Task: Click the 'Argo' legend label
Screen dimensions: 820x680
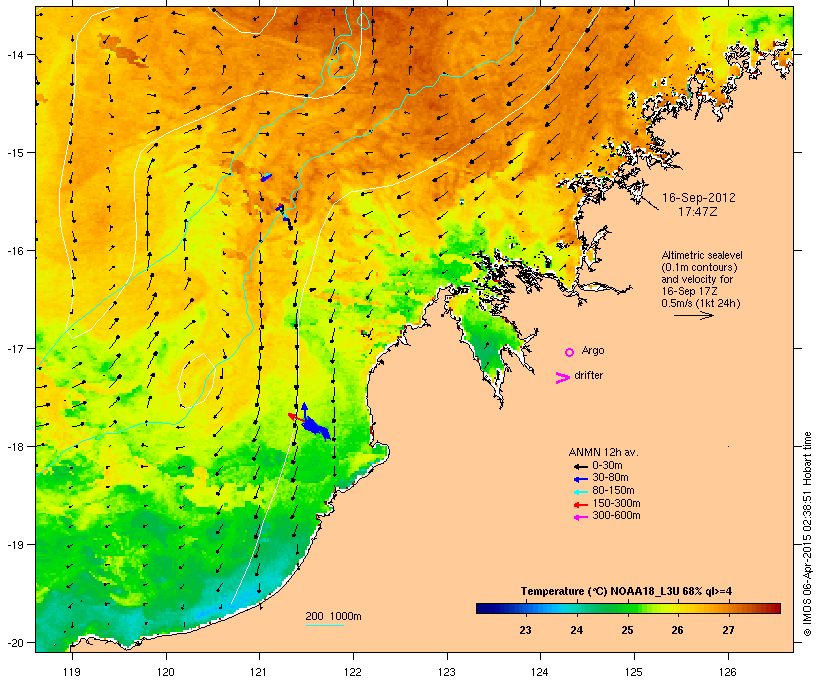Action: click(593, 350)
